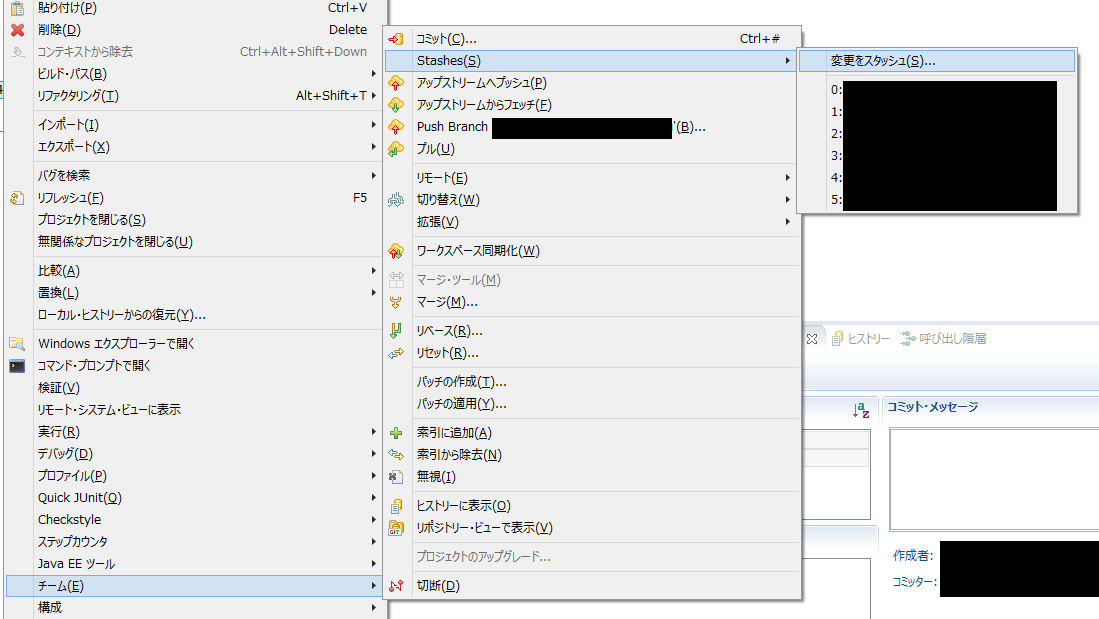The width and height of the screenshot is (1099, 619).
Task: Expand the チーム(E) submenu arrow
Action: point(374,586)
